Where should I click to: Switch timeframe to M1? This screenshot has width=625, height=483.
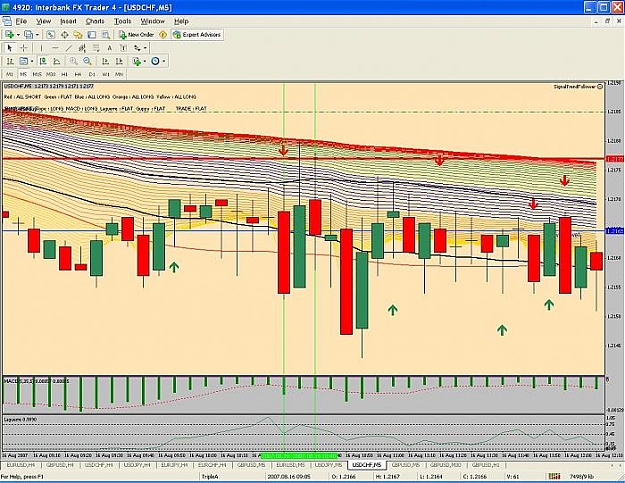[x=10, y=75]
